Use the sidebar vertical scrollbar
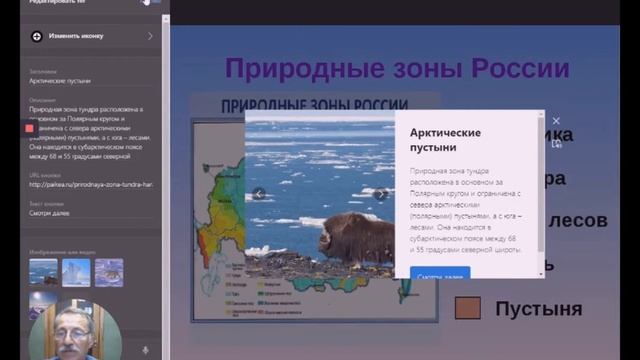Screen dimensions: 640x360 click(x=166, y=188)
